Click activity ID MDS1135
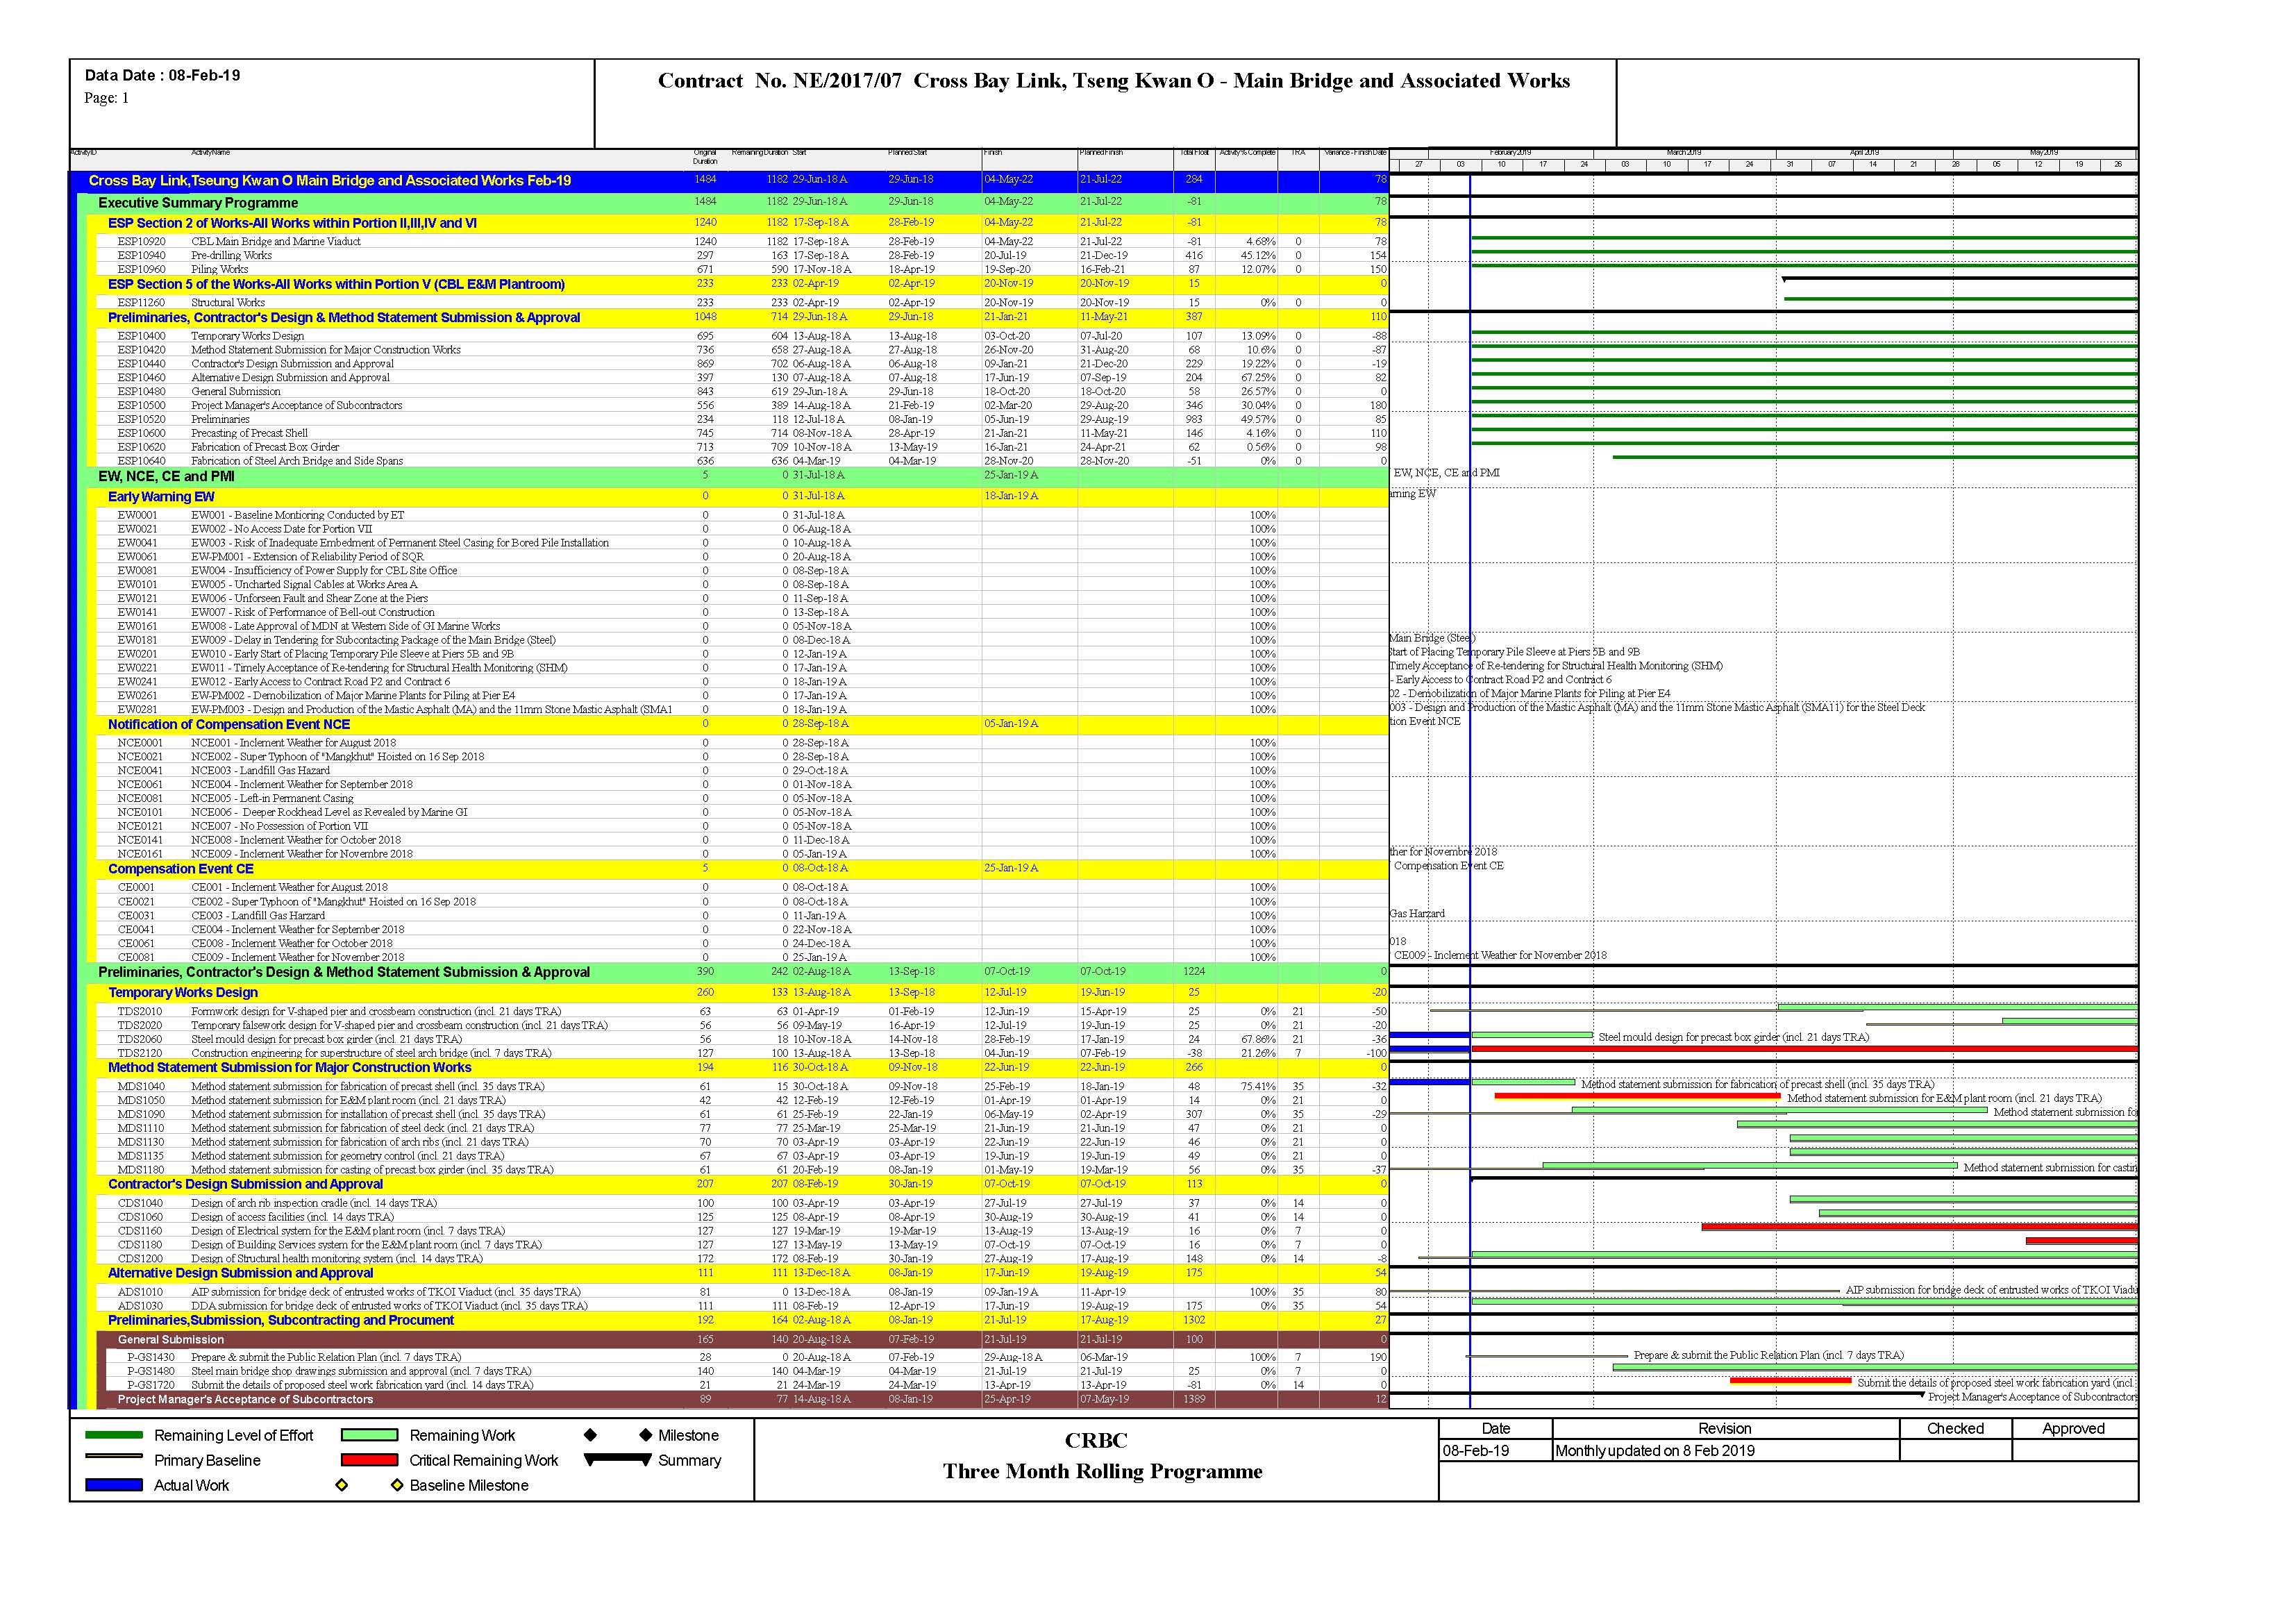The image size is (2296, 1624). pos(141,1157)
